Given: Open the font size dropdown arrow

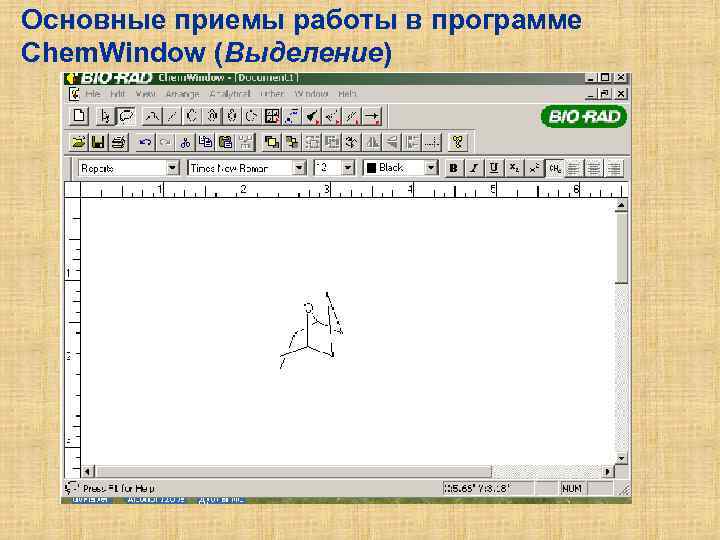Looking at the screenshot, I should 348,168.
